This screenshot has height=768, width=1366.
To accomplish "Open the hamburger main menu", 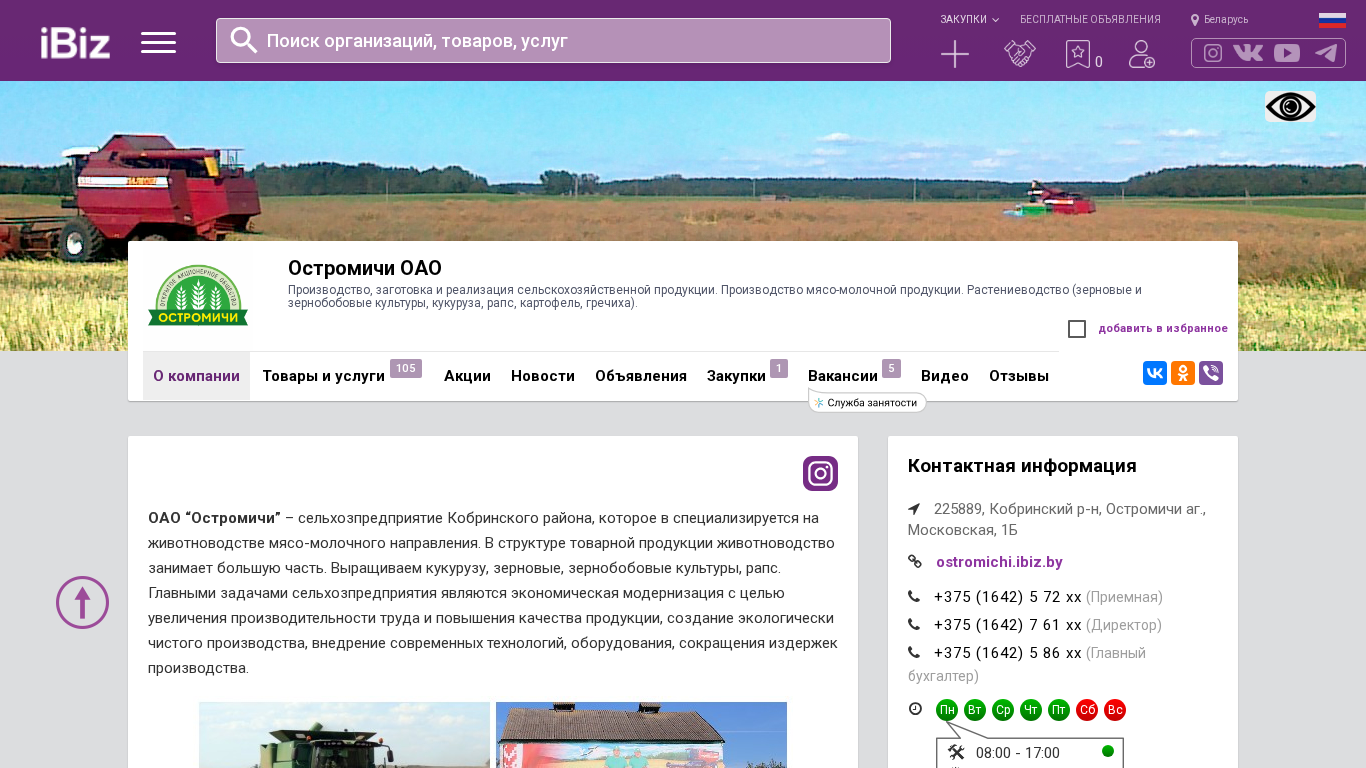I will coord(158,42).
